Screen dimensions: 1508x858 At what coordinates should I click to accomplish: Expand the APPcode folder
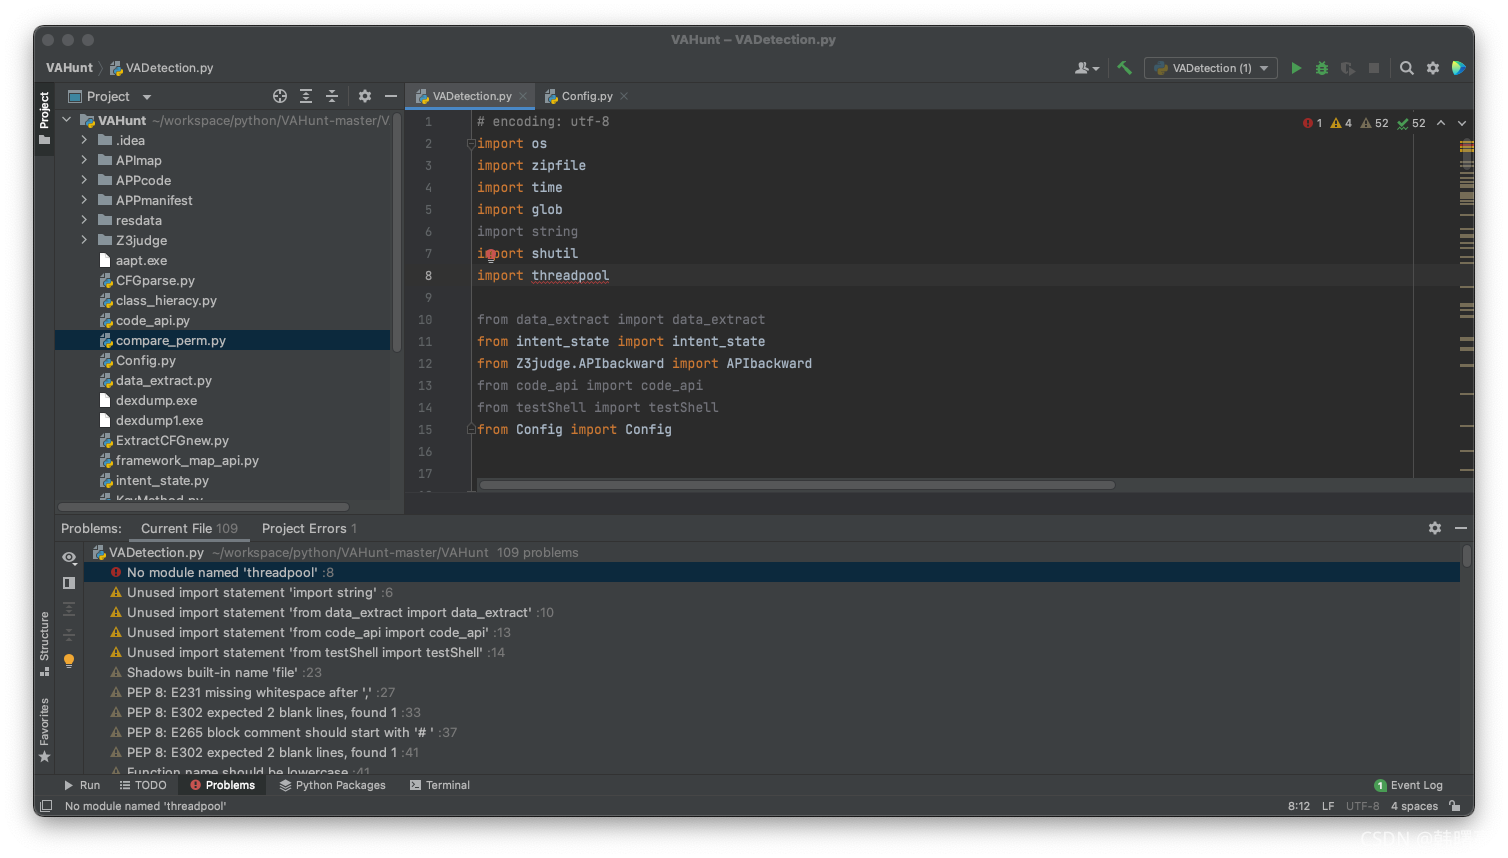85,180
